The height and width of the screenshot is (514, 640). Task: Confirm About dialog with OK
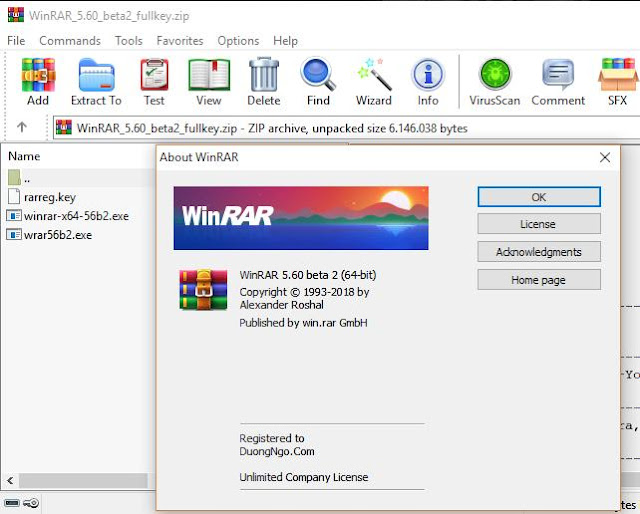coord(539,197)
